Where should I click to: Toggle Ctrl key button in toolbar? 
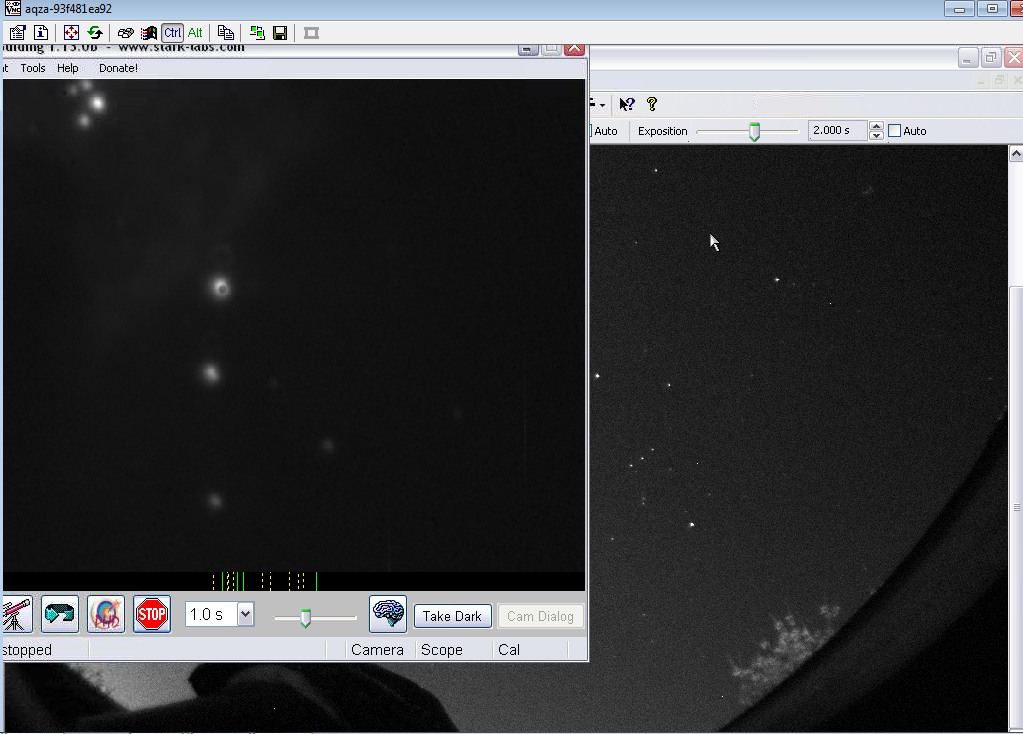point(173,33)
